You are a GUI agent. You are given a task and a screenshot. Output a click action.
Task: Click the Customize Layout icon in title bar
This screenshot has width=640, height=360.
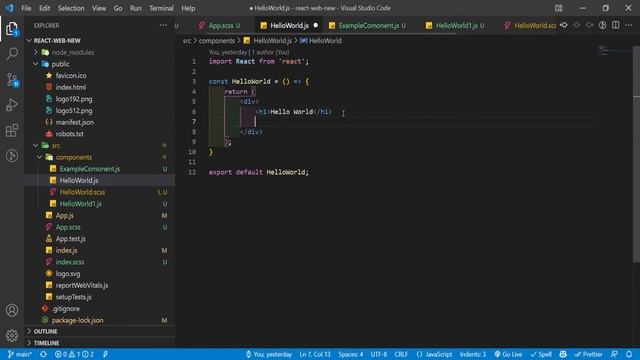(x=558, y=8)
